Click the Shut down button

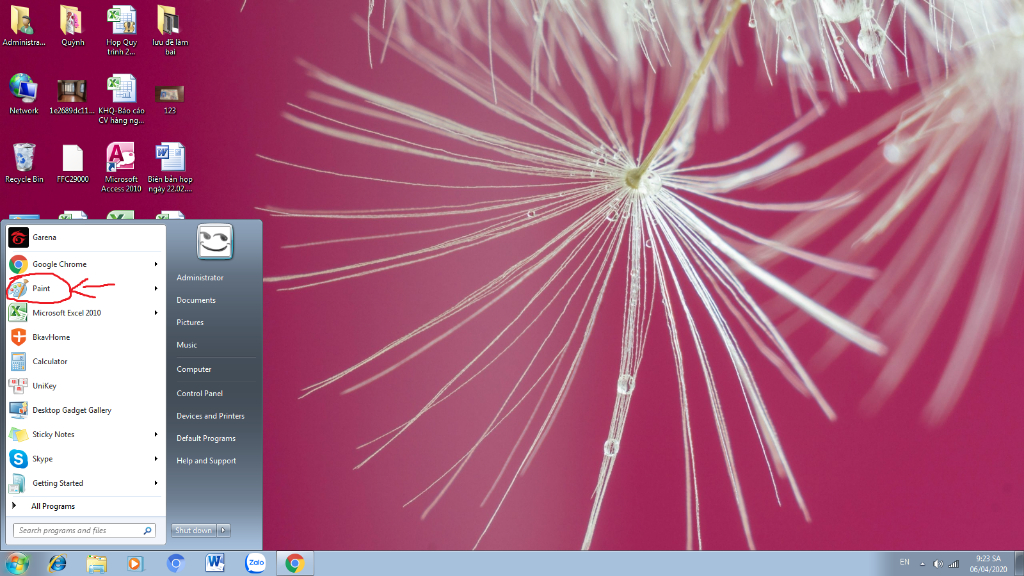click(194, 530)
